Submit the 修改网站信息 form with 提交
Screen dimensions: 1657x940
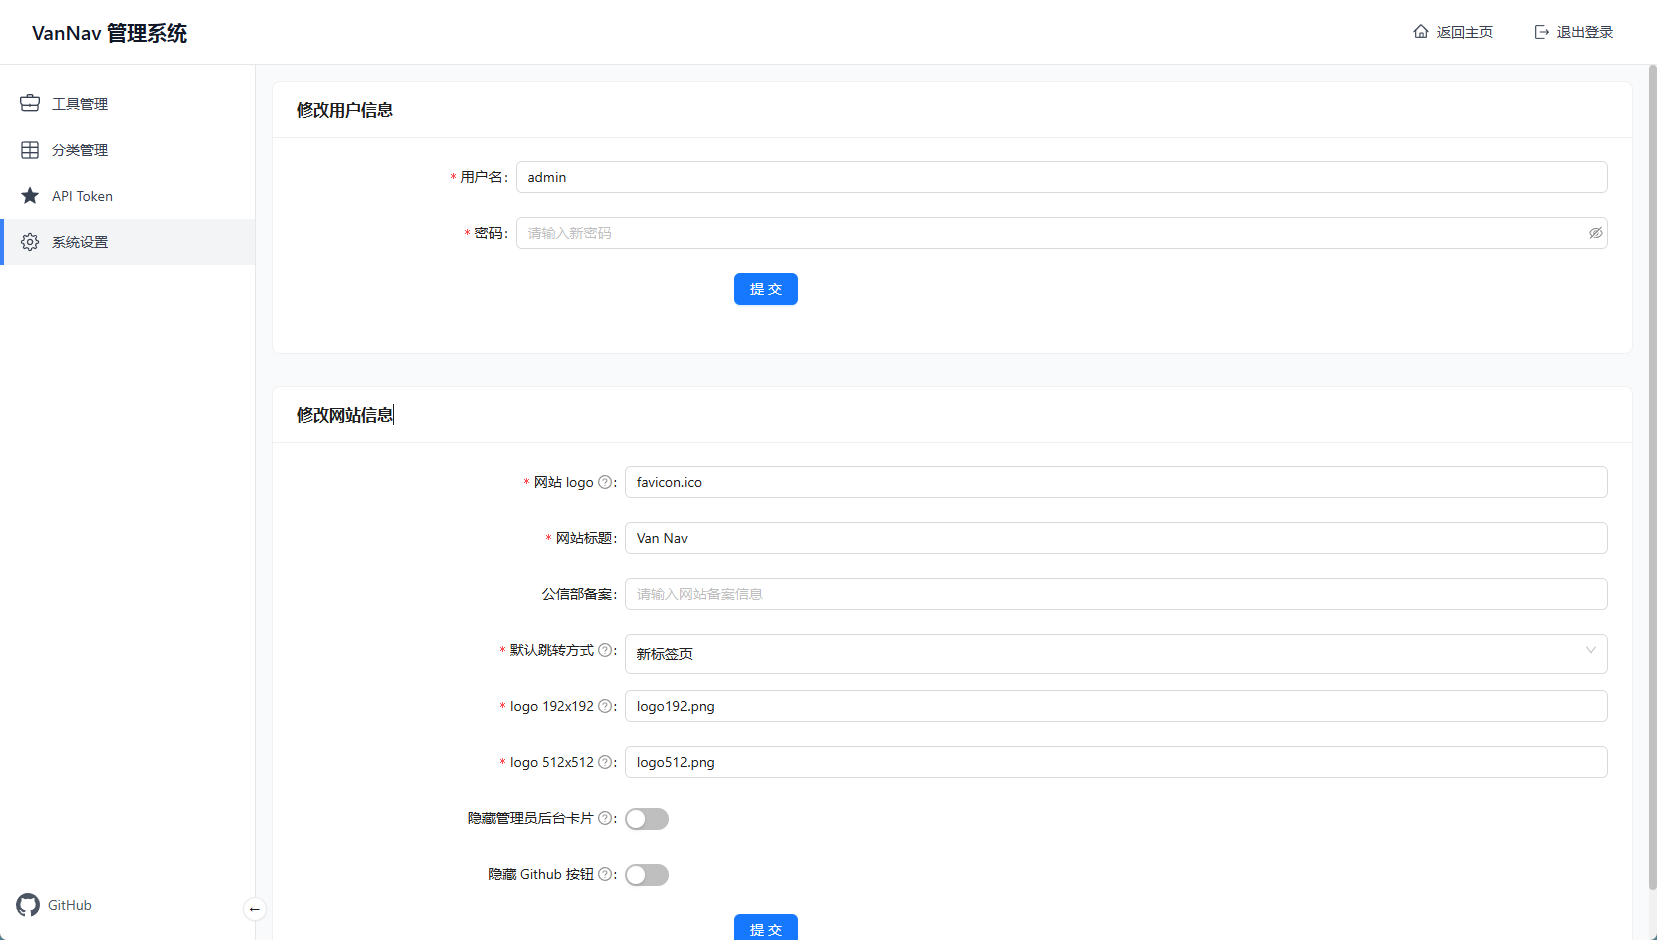click(x=766, y=927)
